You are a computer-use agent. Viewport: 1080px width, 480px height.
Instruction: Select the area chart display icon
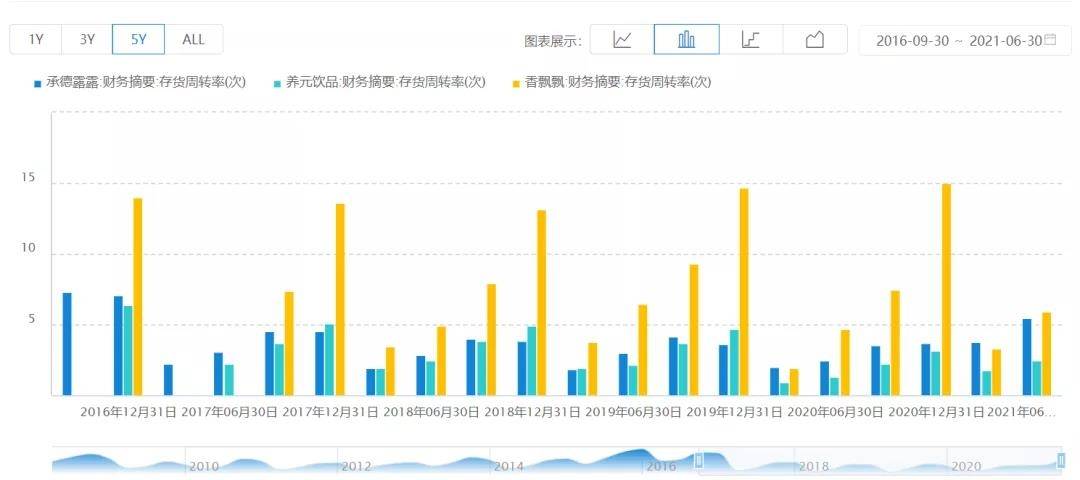pyautogui.click(x=815, y=40)
